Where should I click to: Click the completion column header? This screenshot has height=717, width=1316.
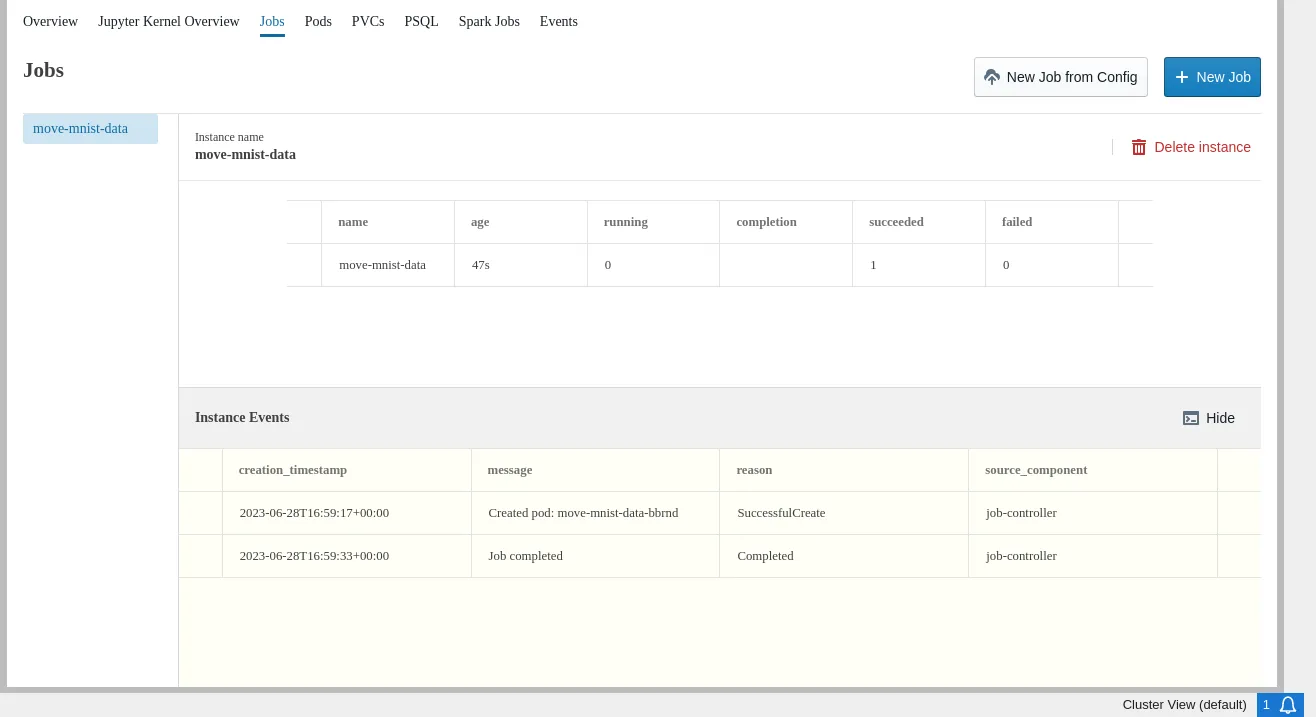pos(786,222)
